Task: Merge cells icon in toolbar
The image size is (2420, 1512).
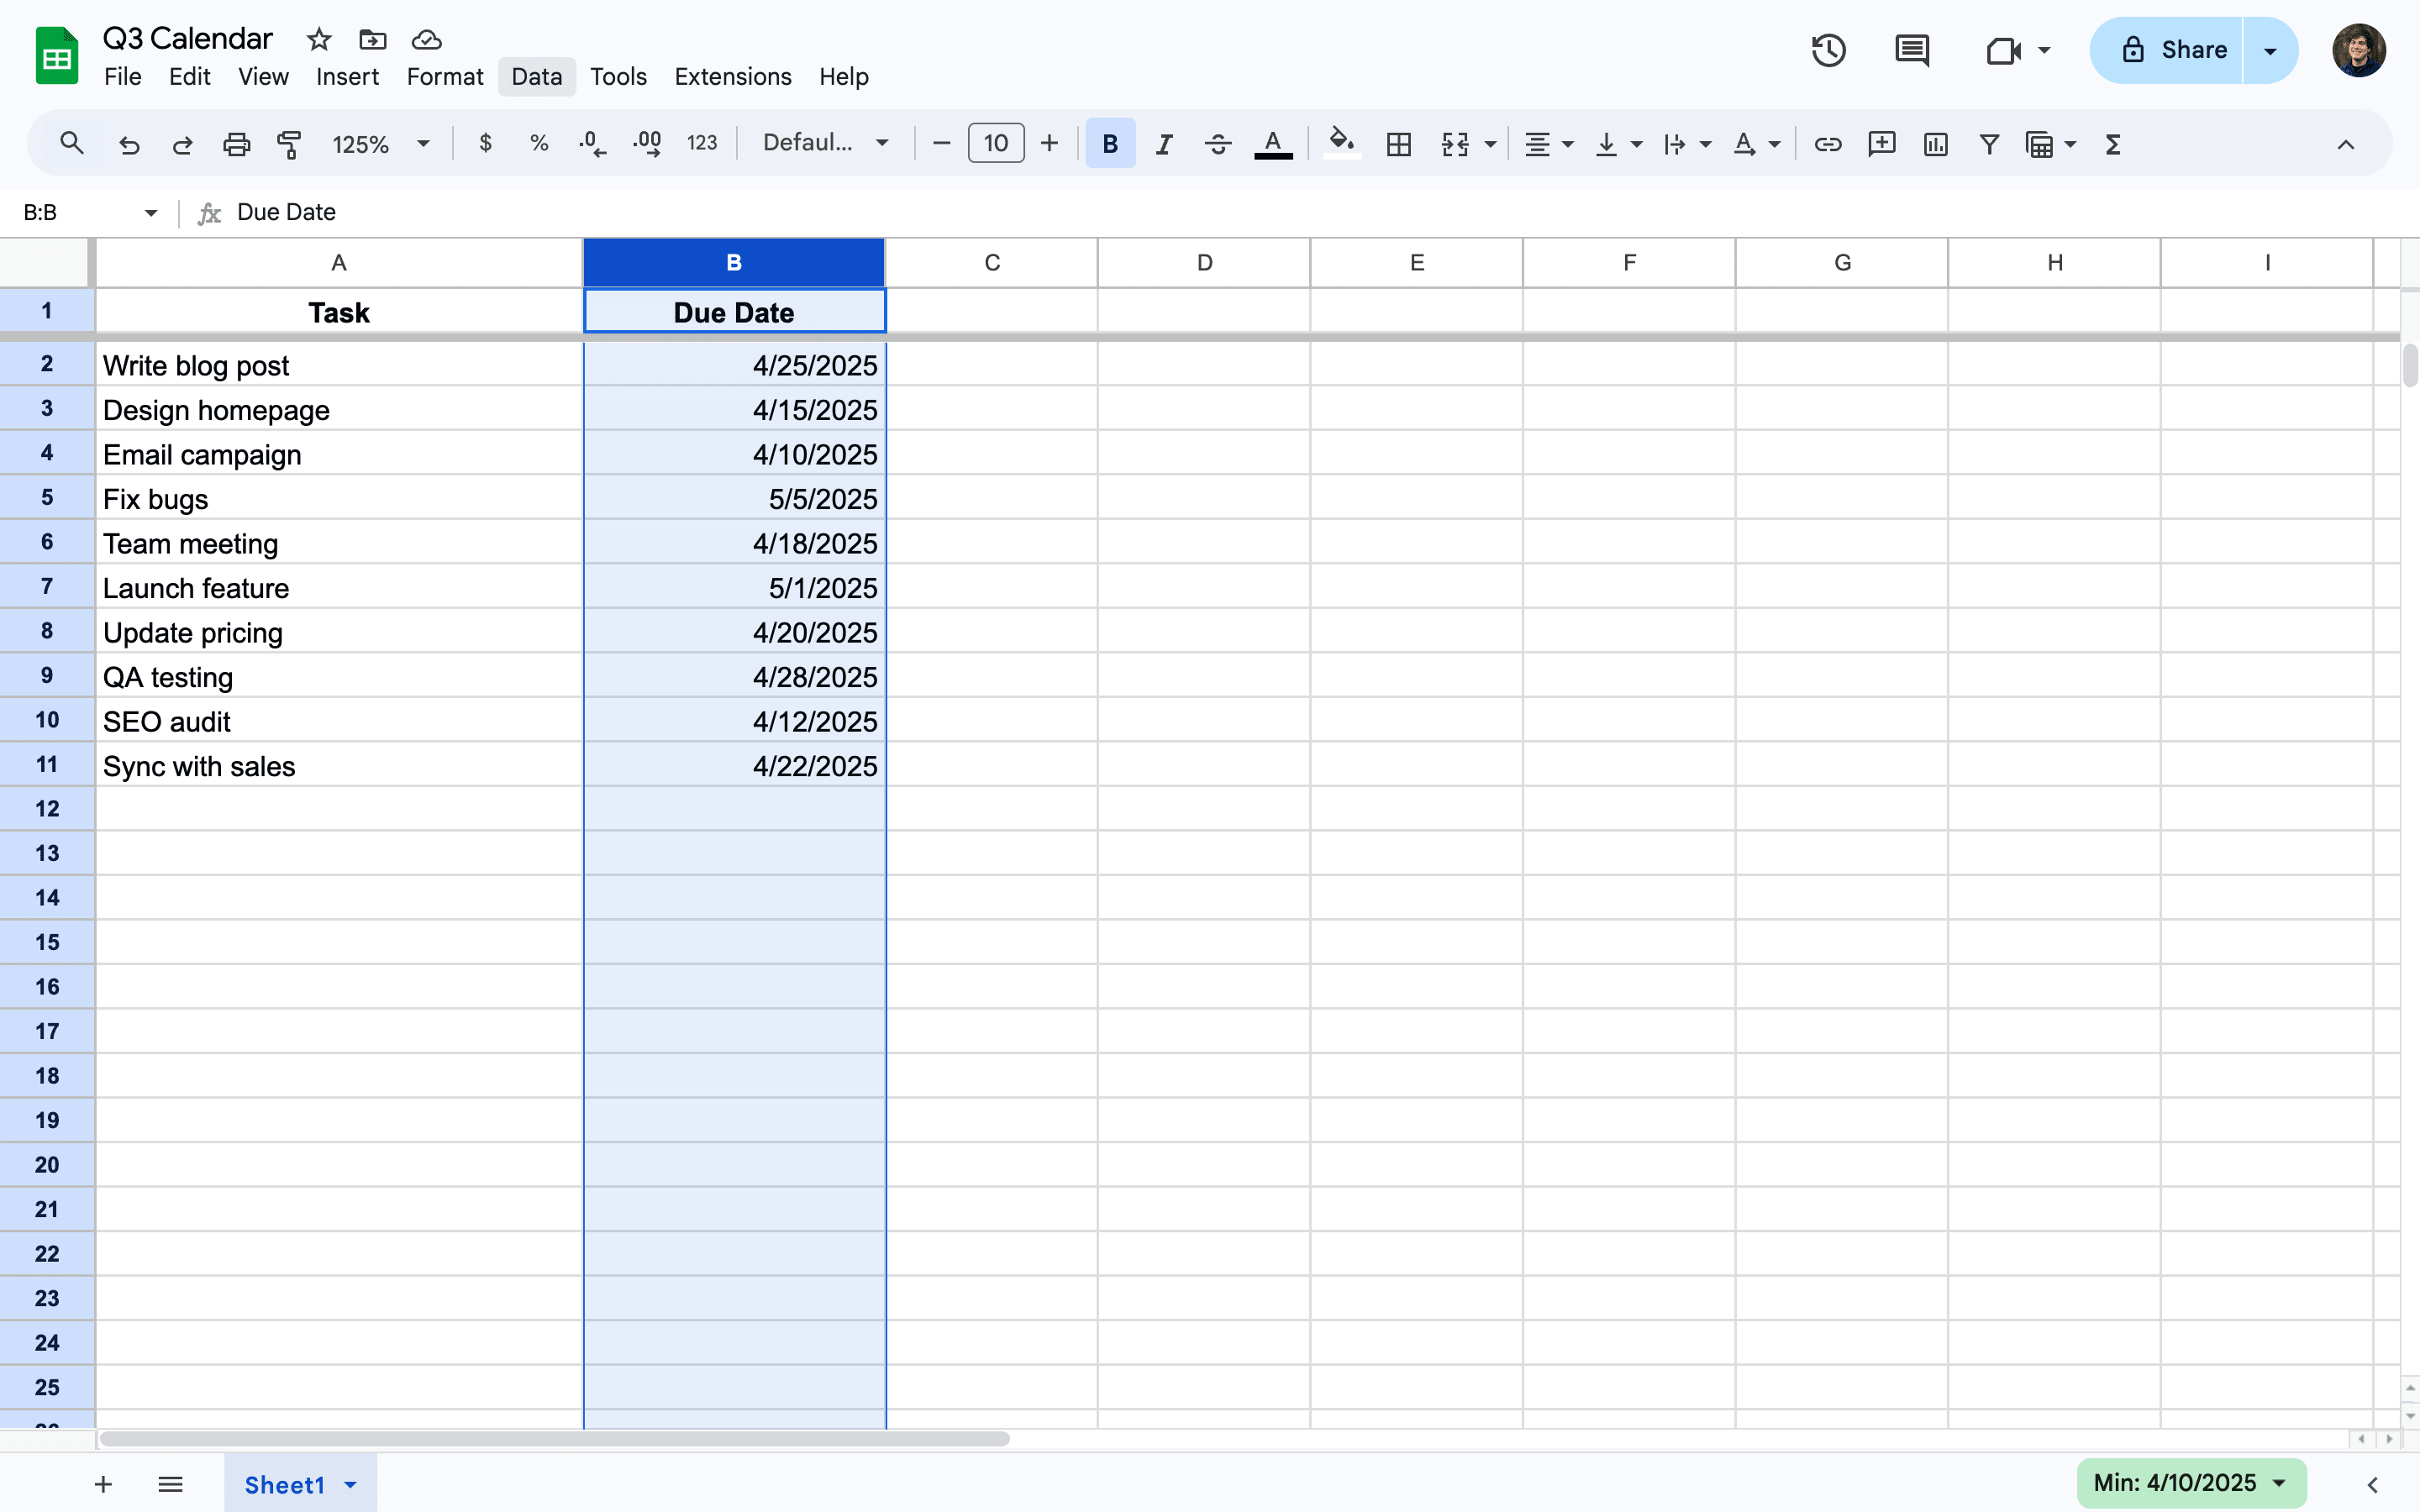Action: [x=1455, y=145]
